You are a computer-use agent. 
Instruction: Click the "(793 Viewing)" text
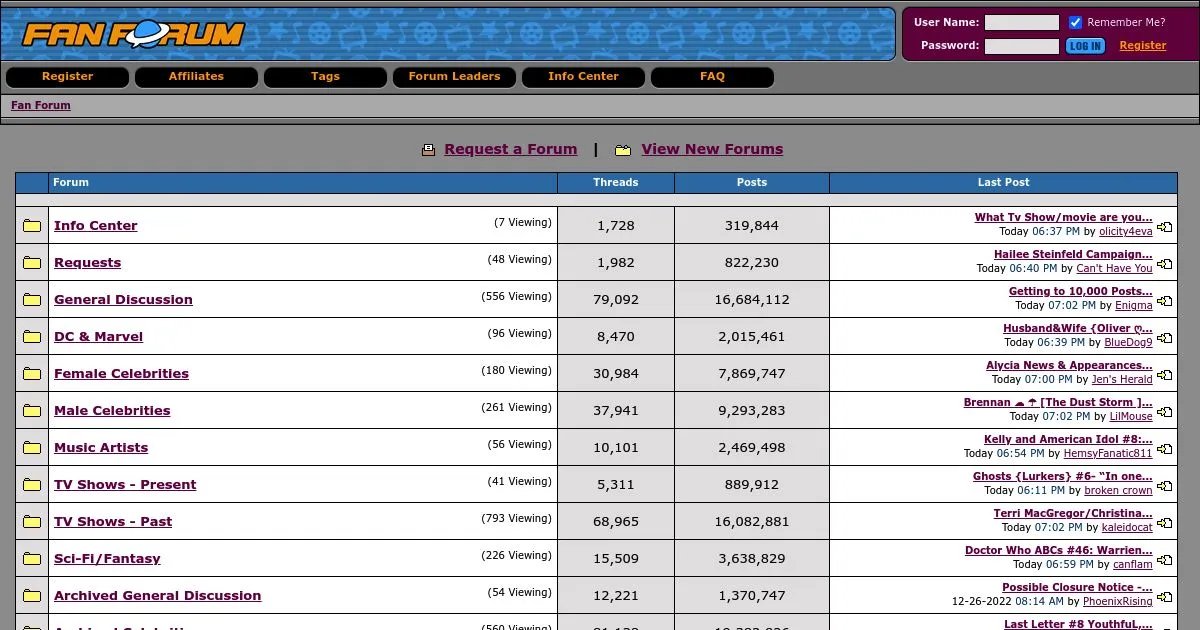tap(516, 519)
